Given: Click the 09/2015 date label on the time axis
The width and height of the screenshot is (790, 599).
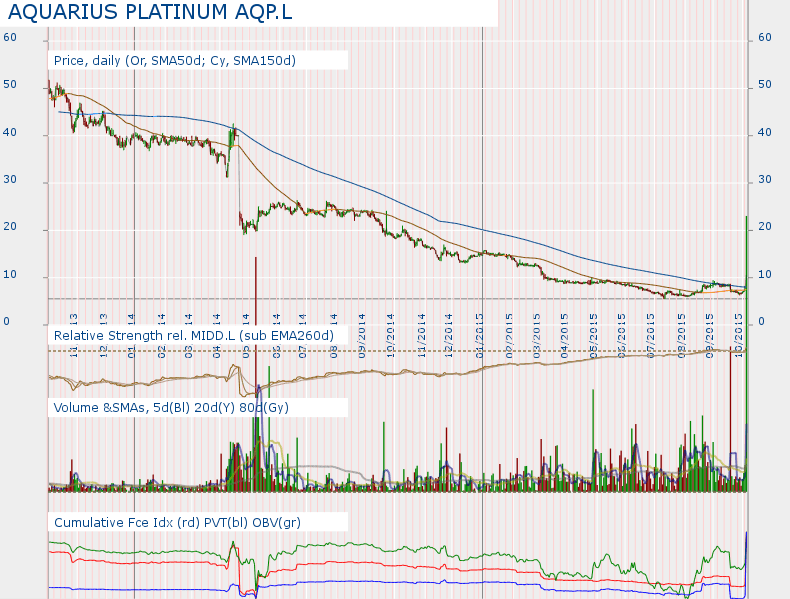Looking at the screenshot, I should coord(709,336).
